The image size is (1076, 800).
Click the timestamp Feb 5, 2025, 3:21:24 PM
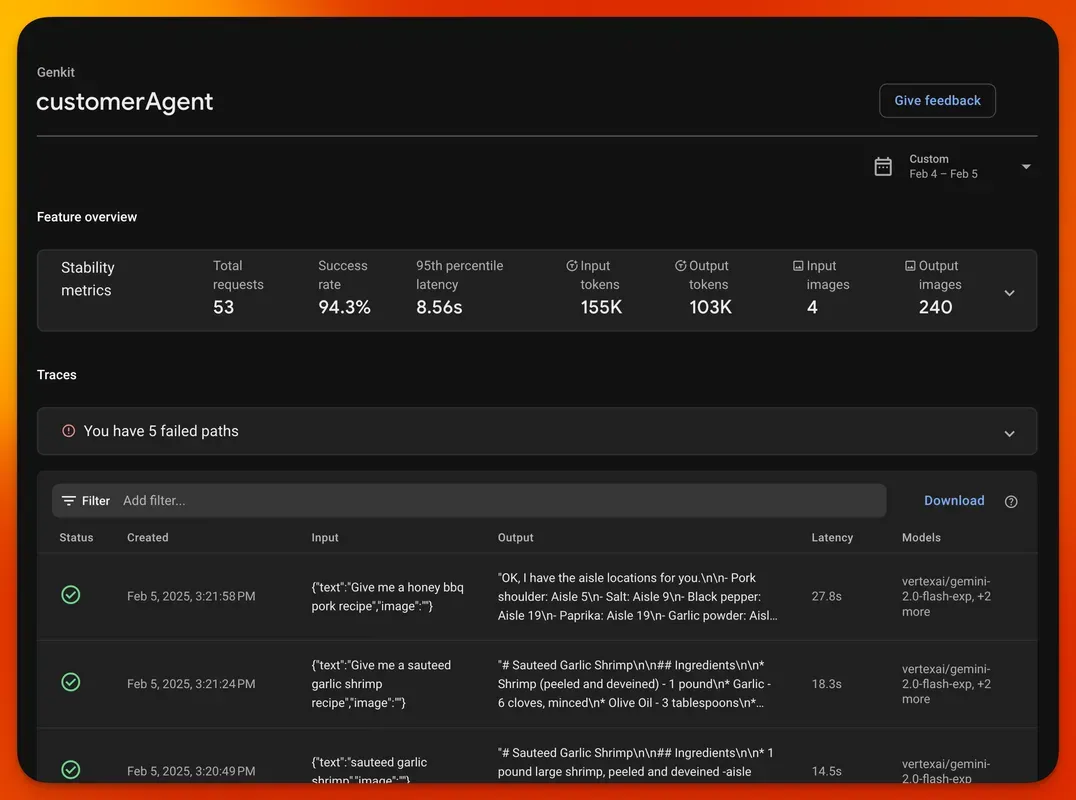191,684
